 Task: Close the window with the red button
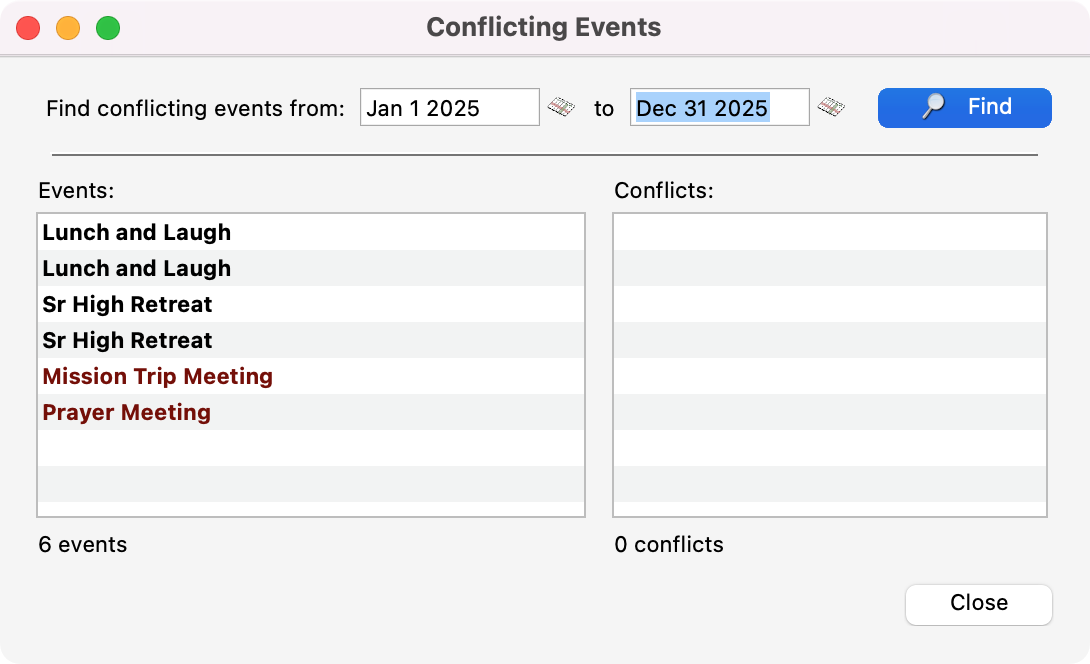pos(28,28)
